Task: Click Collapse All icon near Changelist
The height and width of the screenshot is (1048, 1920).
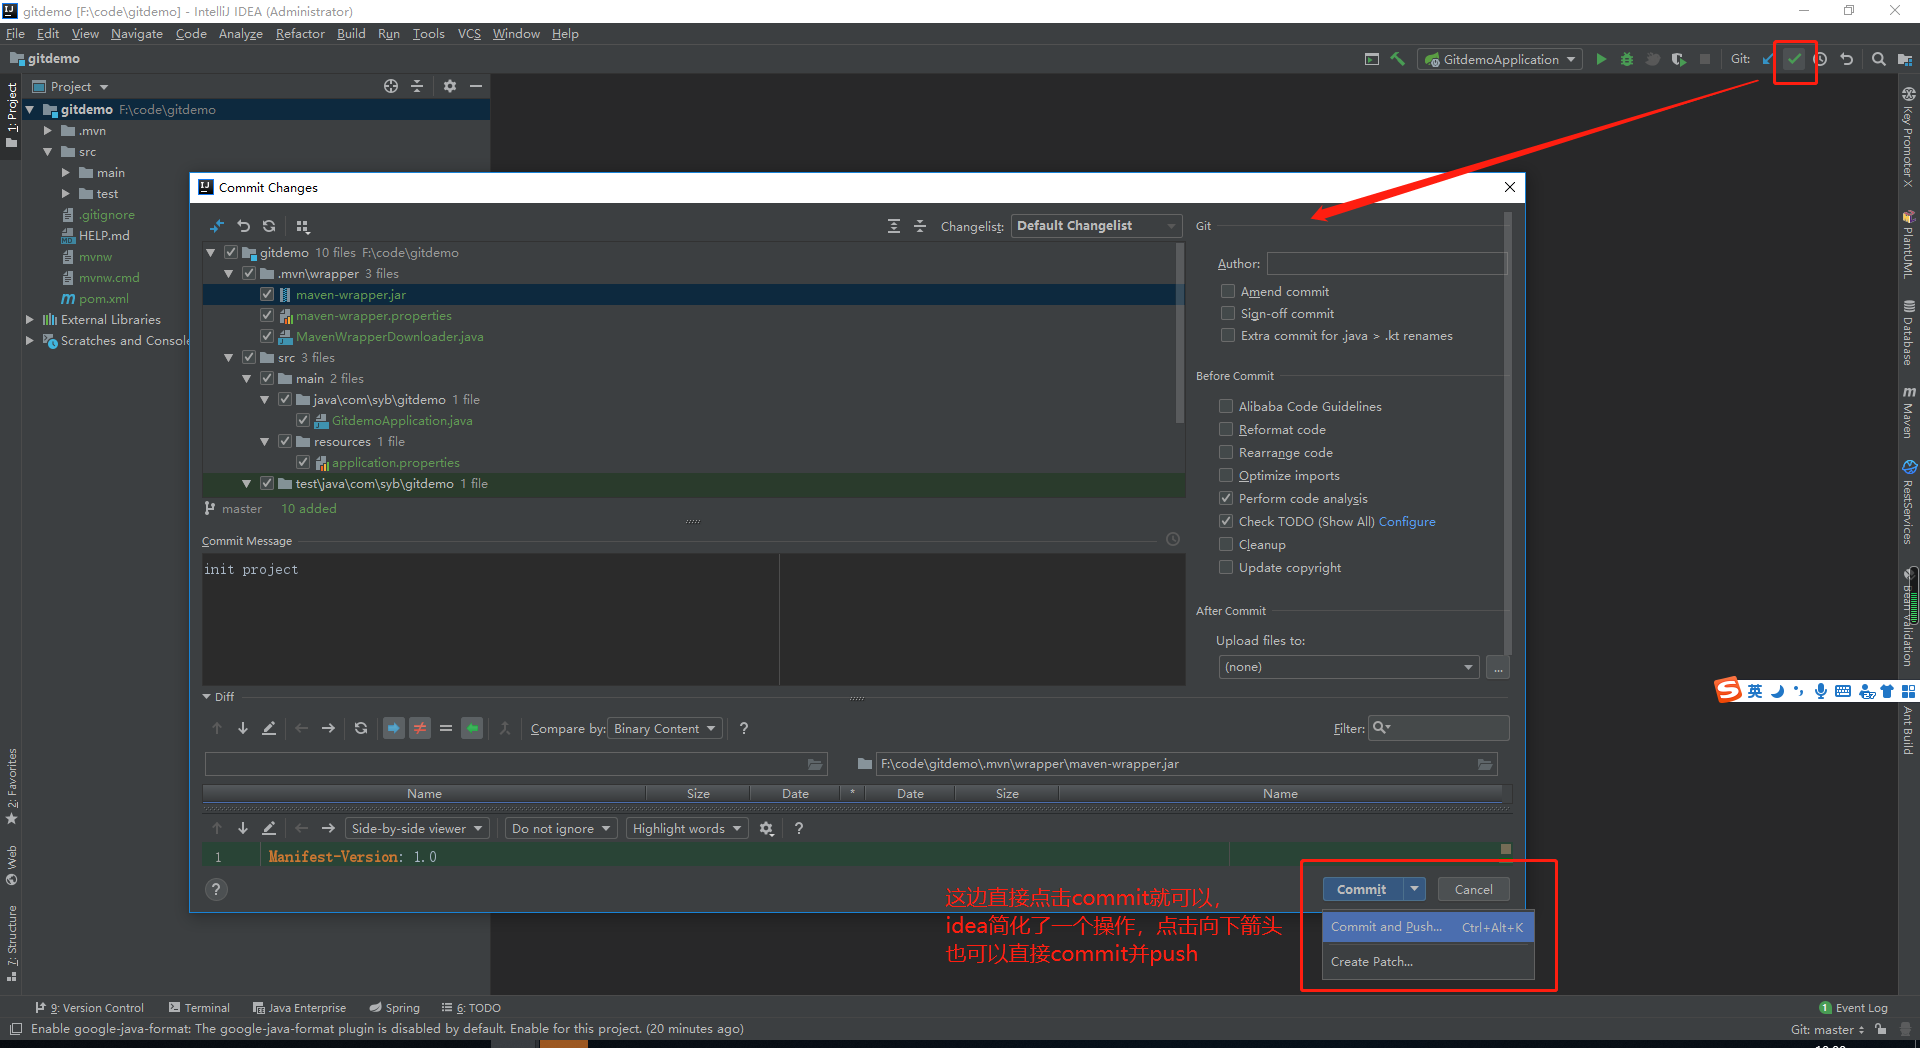Action: click(x=920, y=226)
